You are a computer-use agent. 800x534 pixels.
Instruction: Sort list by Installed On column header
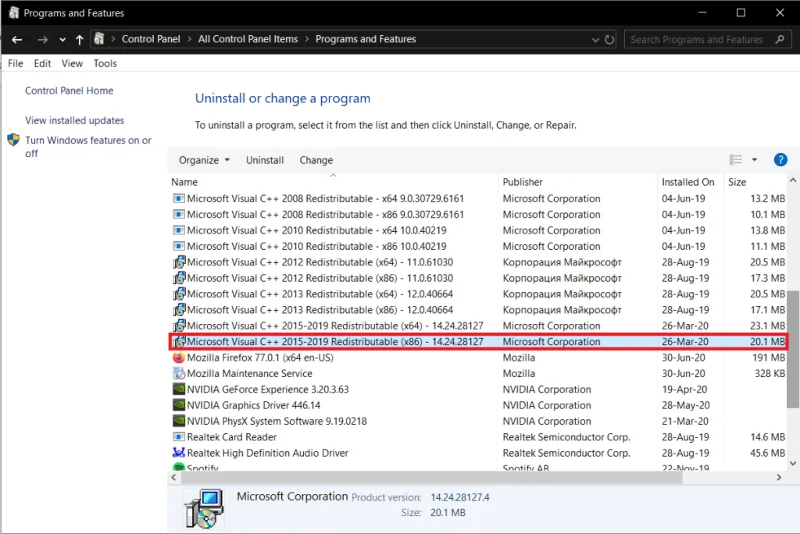[690, 182]
